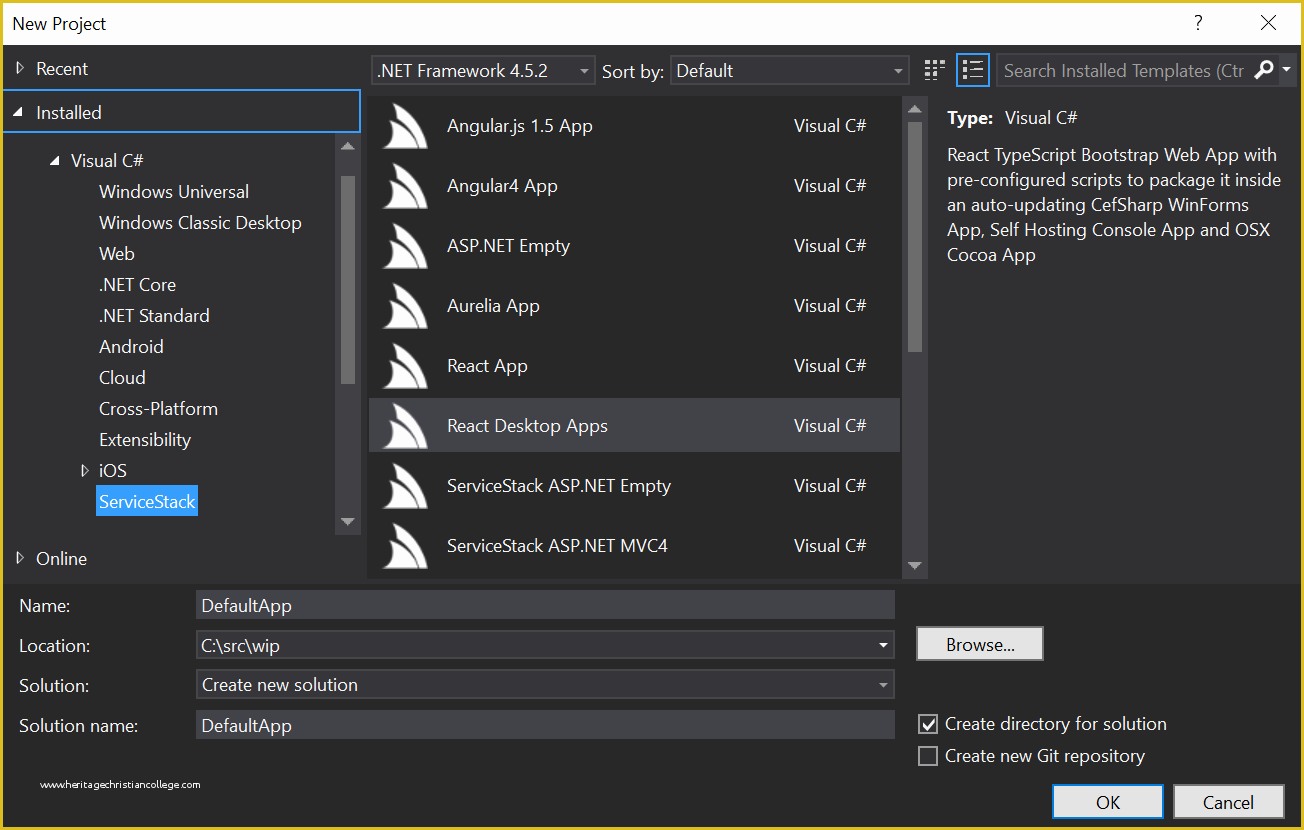Click the ASP.NET Empty template icon

(x=406, y=246)
